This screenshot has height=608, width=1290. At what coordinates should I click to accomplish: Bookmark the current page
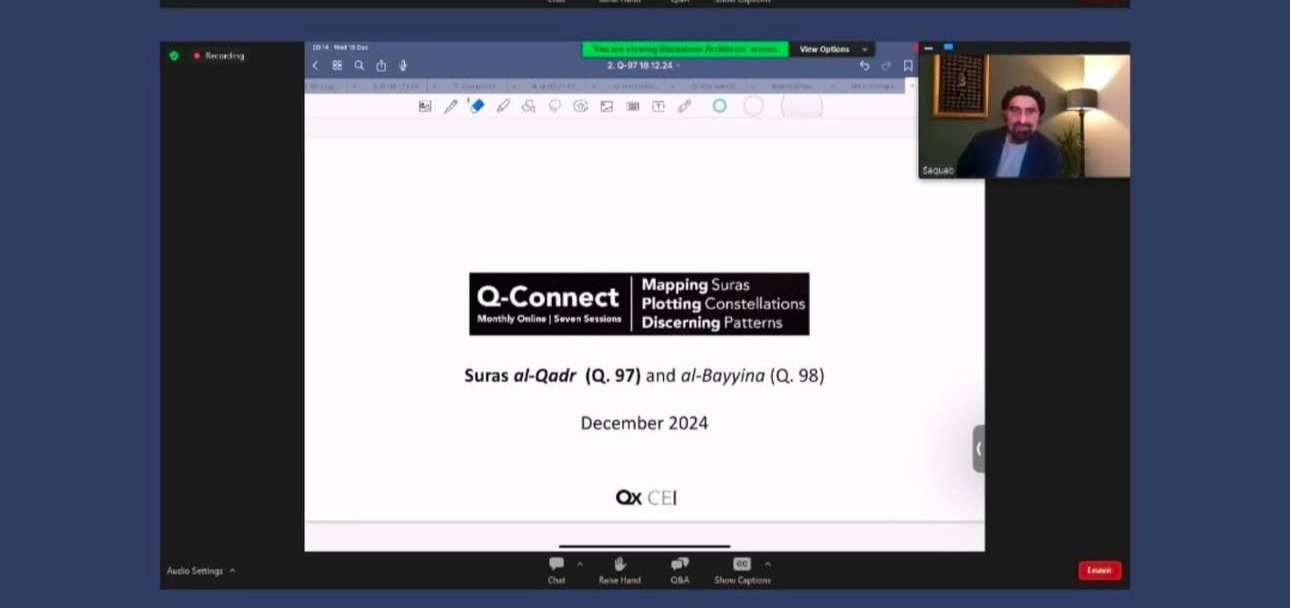click(908, 66)
